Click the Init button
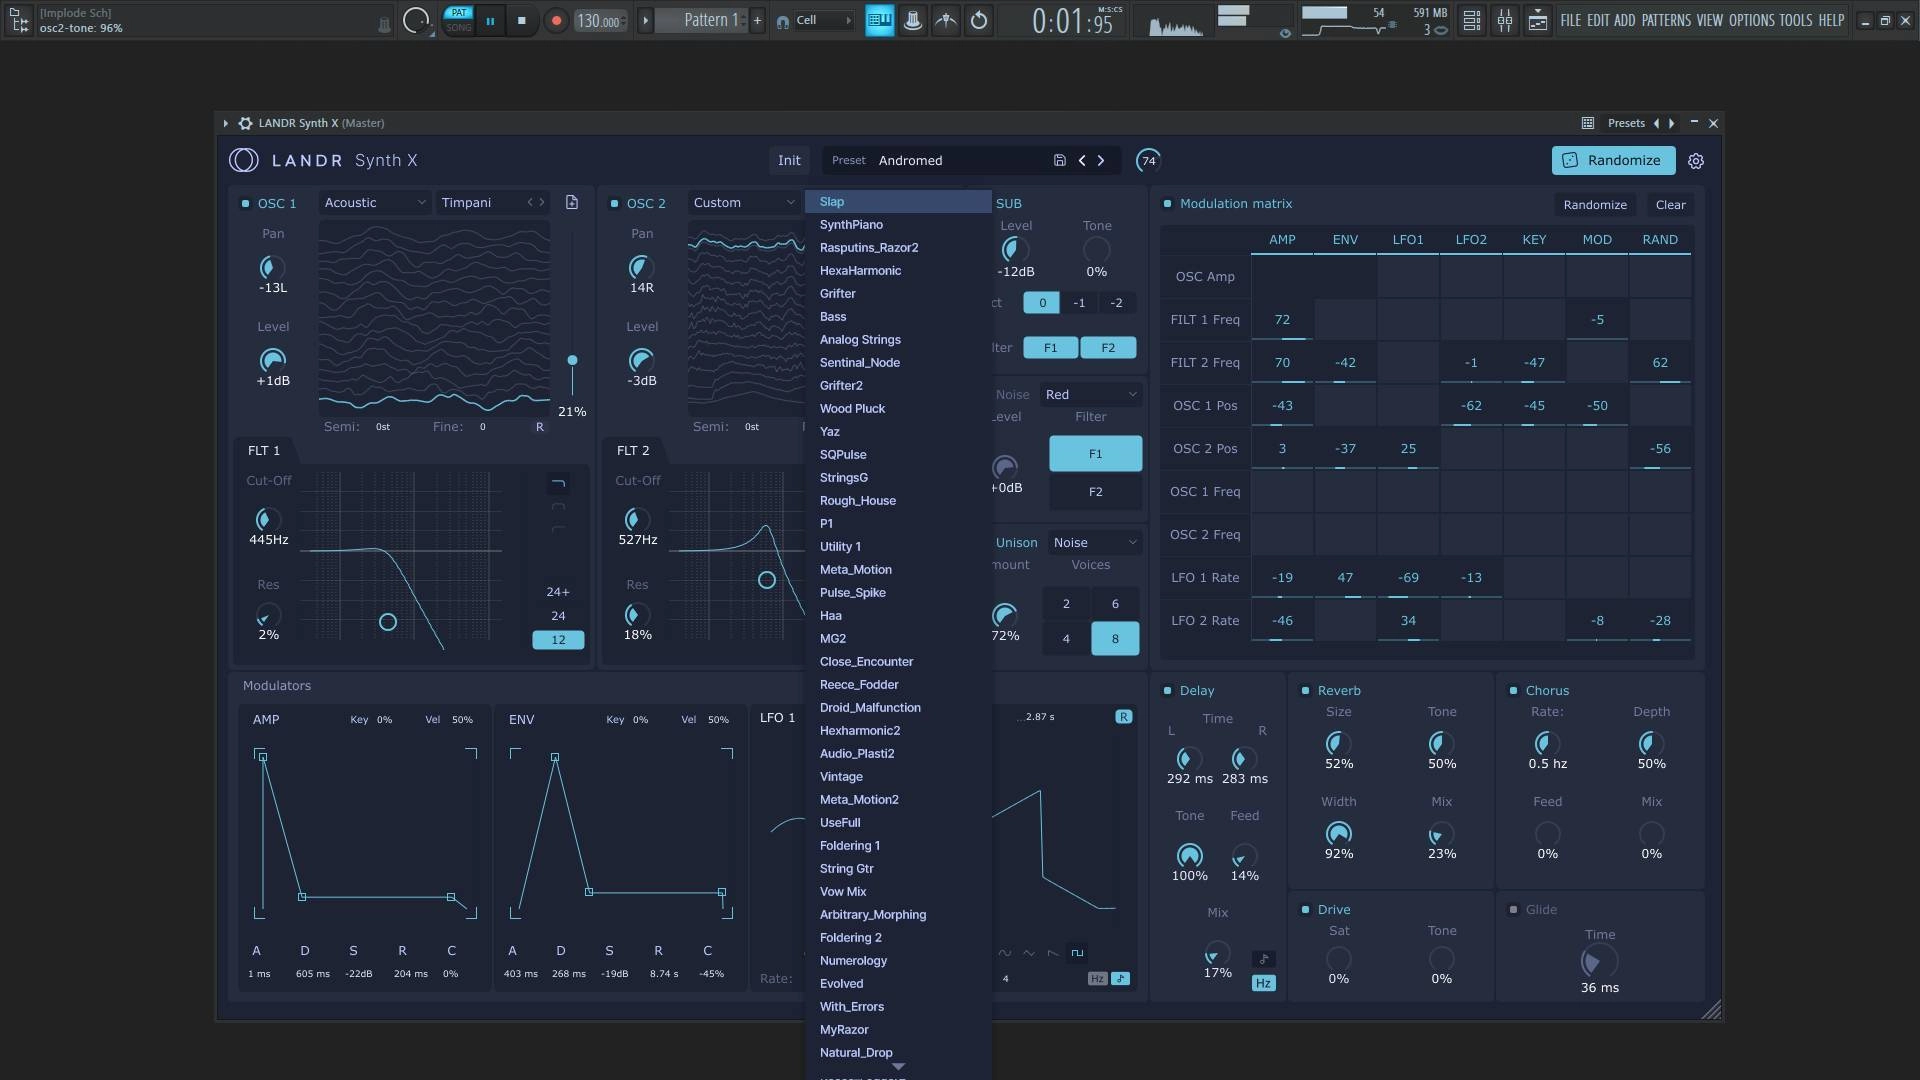Viewport: 1920px width, 1080px height. pyautogui.click(x=789, y=160)
